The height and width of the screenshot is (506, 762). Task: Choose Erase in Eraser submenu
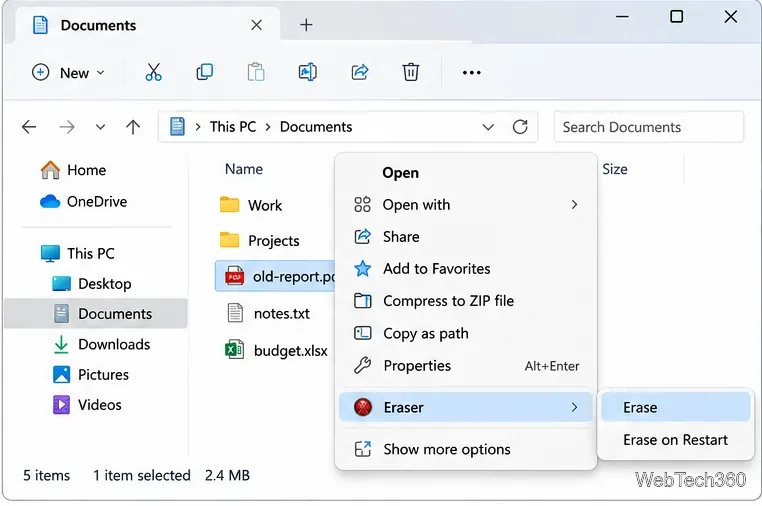(x=675, y=407)
